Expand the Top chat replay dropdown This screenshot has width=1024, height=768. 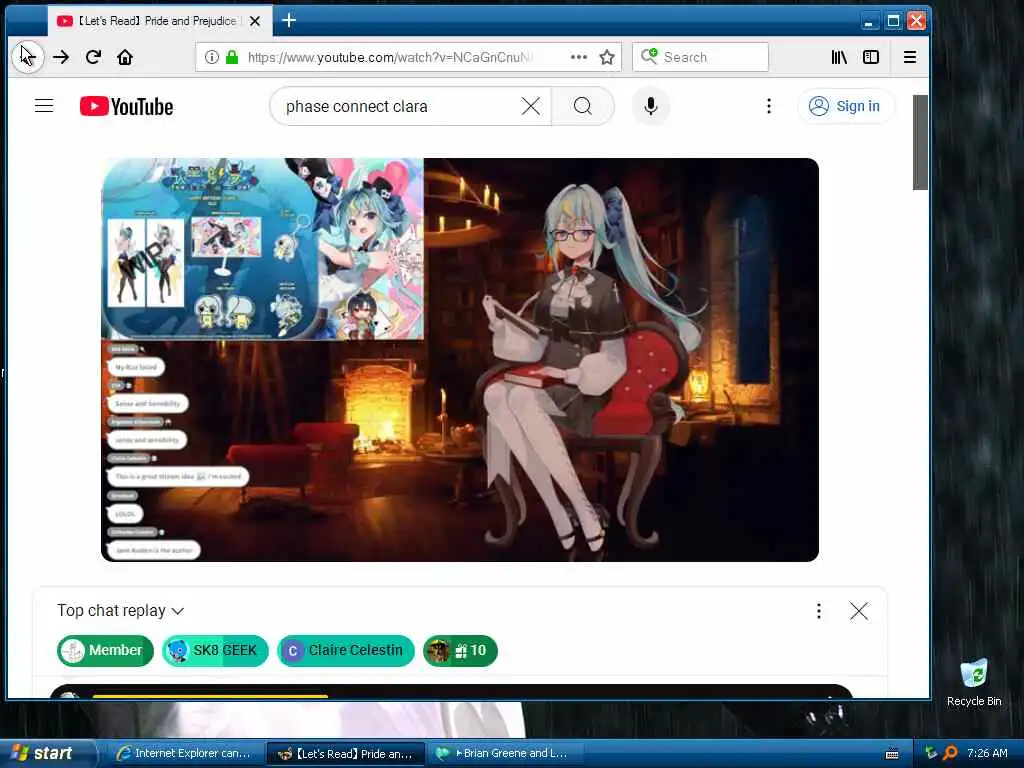pos(120,611)
